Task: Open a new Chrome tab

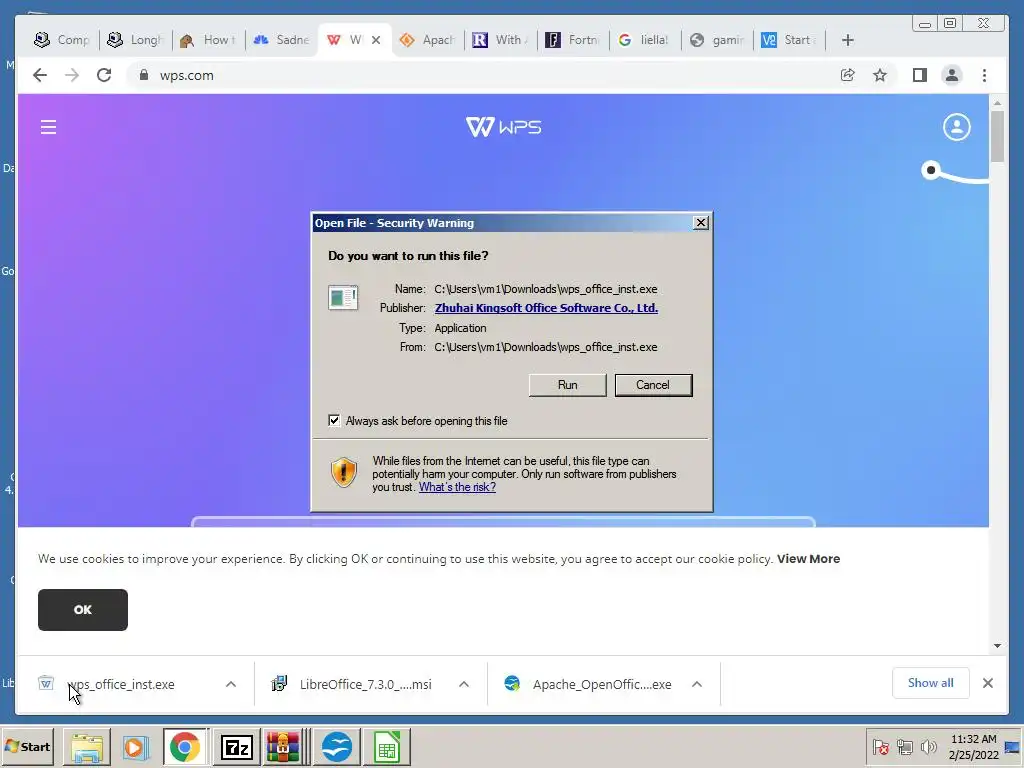Action: pyautogui.click(x=848, y=40)
